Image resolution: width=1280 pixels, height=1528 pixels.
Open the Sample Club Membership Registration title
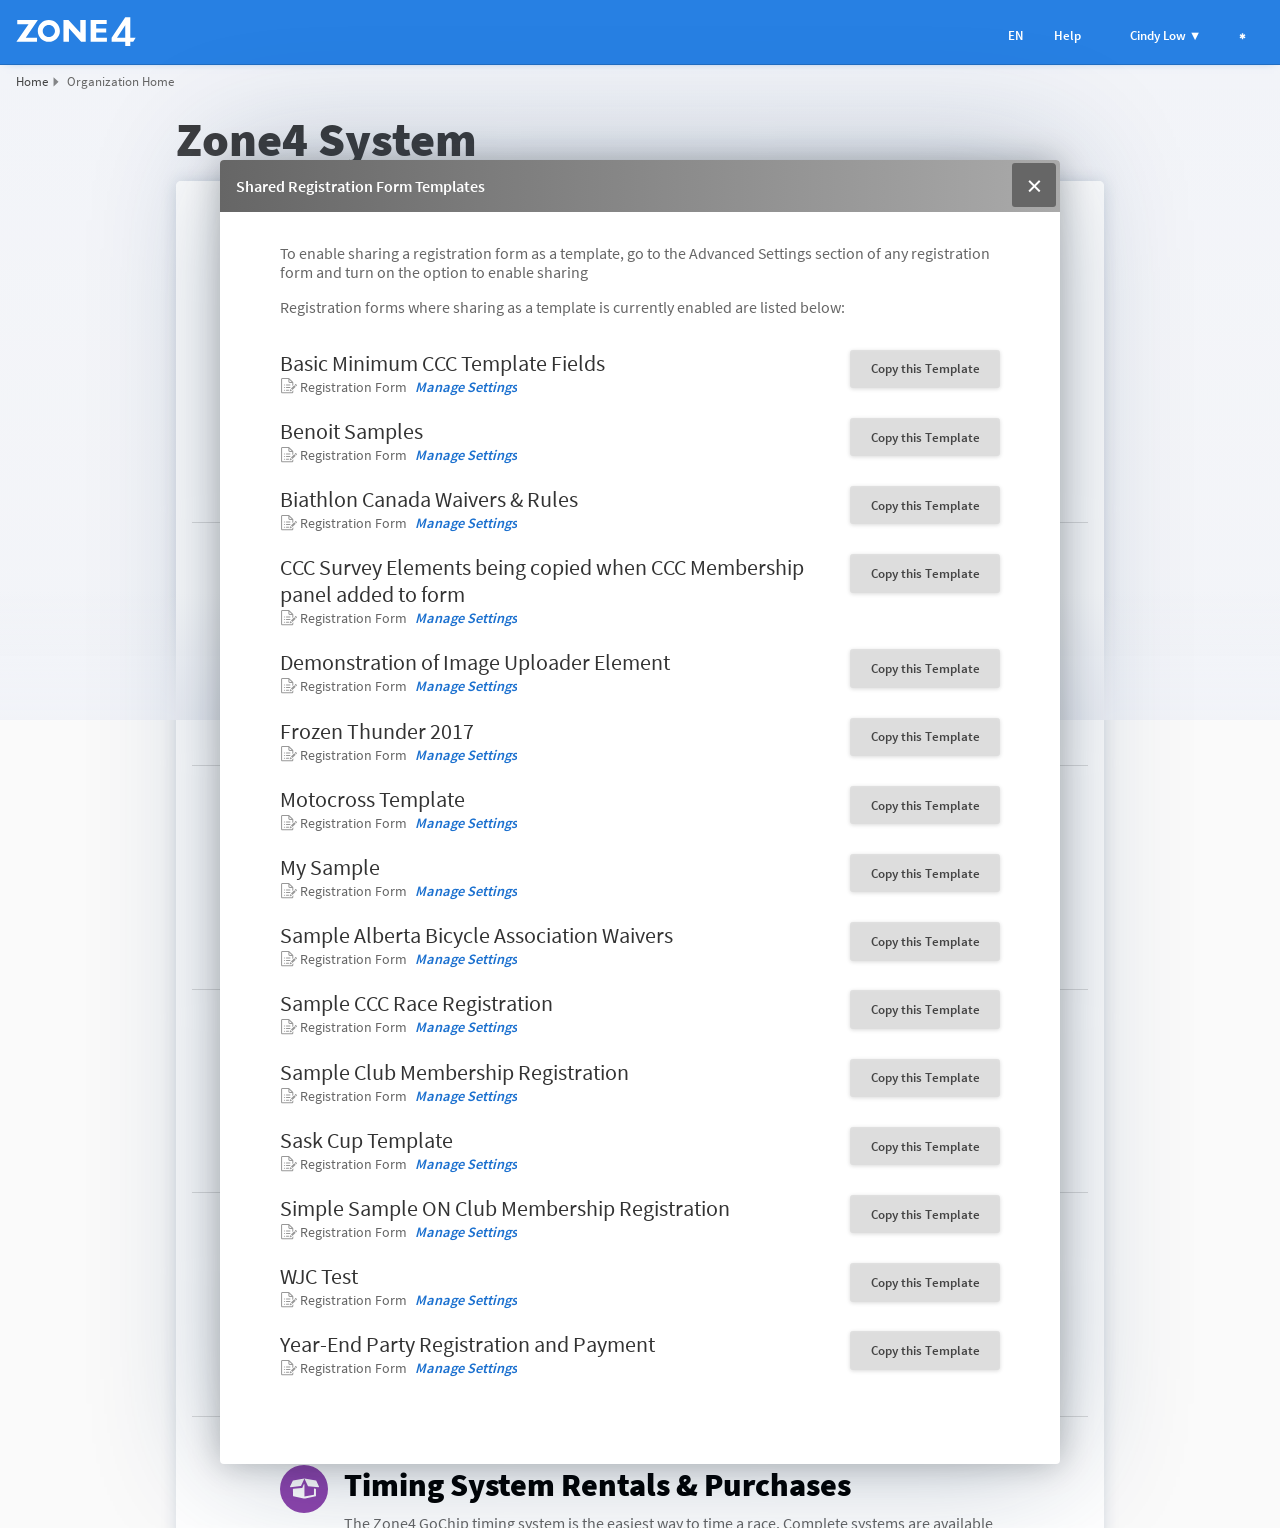(x=454, y=1073)
